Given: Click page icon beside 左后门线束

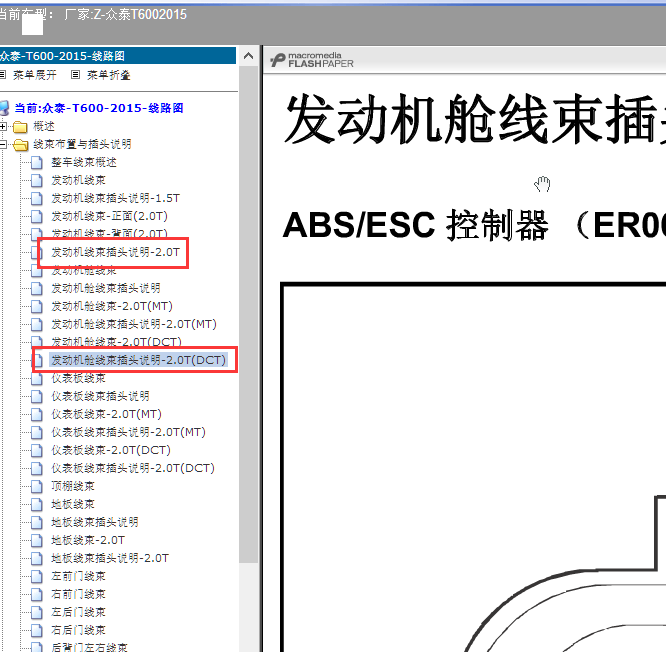Looking at the screenshot, I should coord(37,612).
